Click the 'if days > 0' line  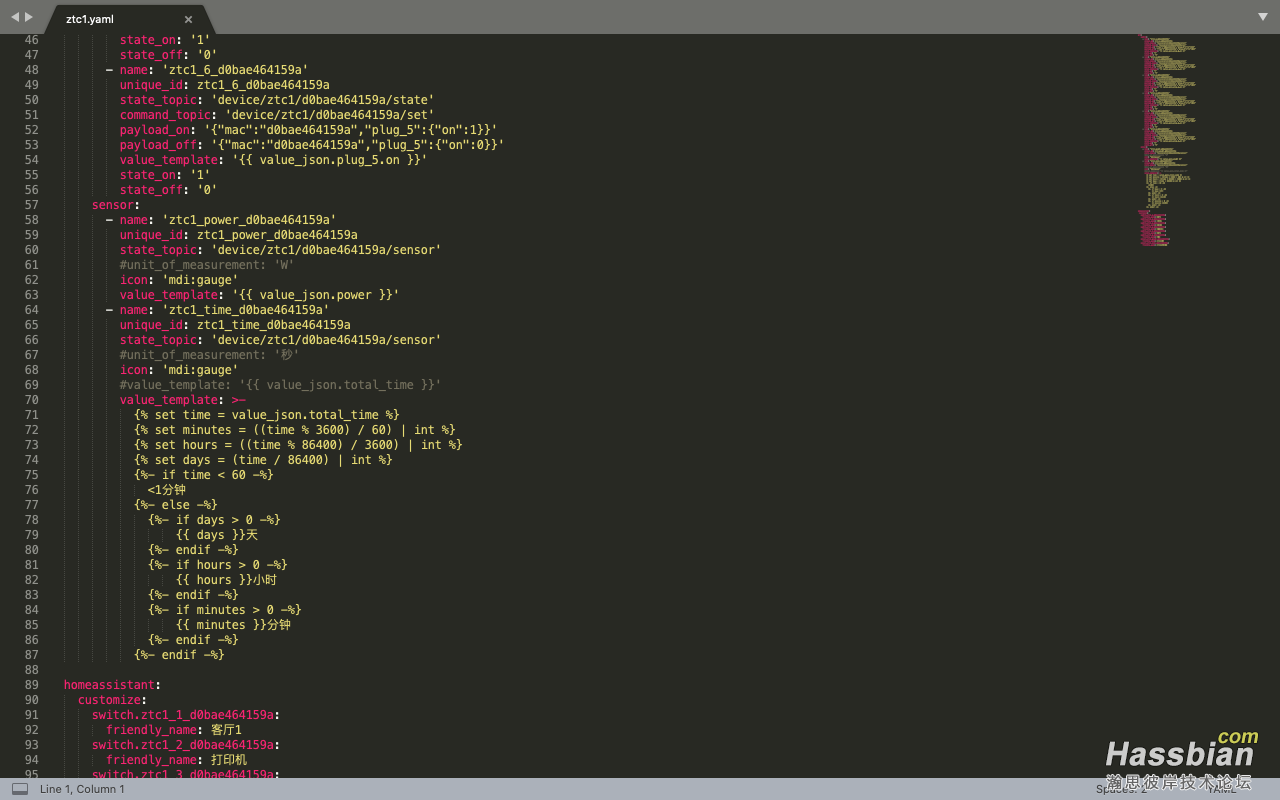tap(214, 520)
